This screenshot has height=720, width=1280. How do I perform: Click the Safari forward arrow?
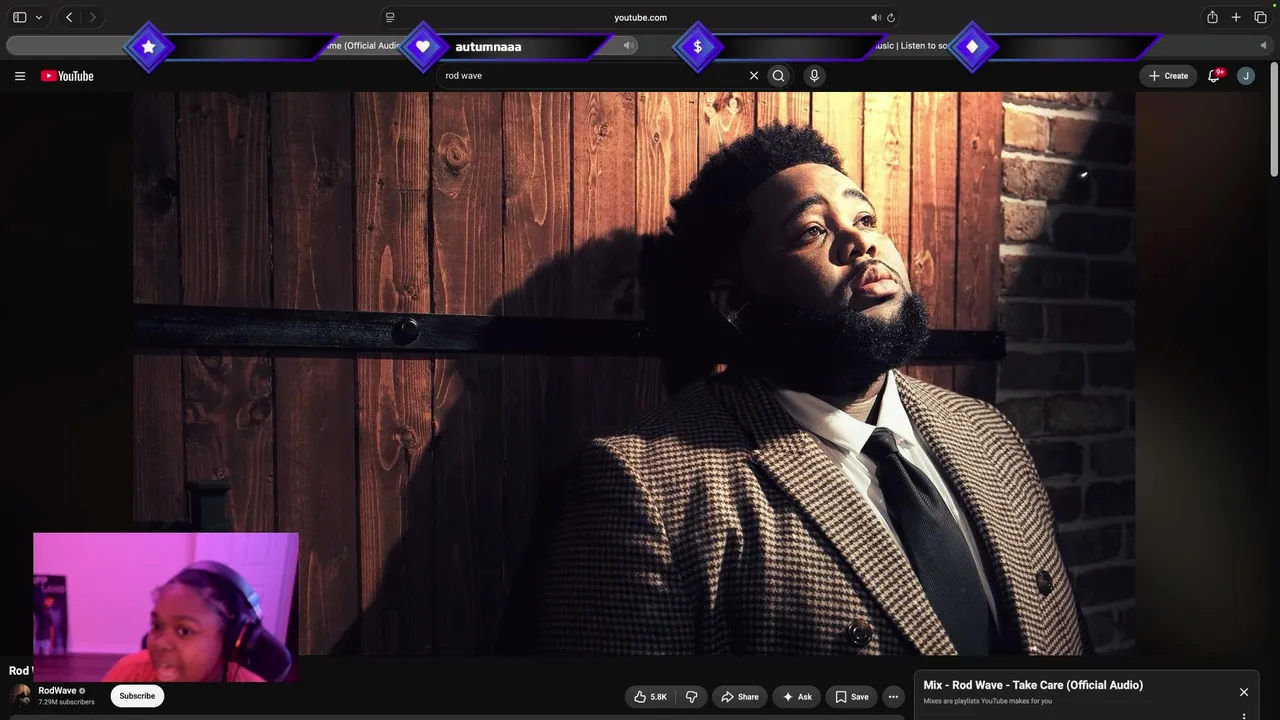pyautogui.click(x=93, y=17)
